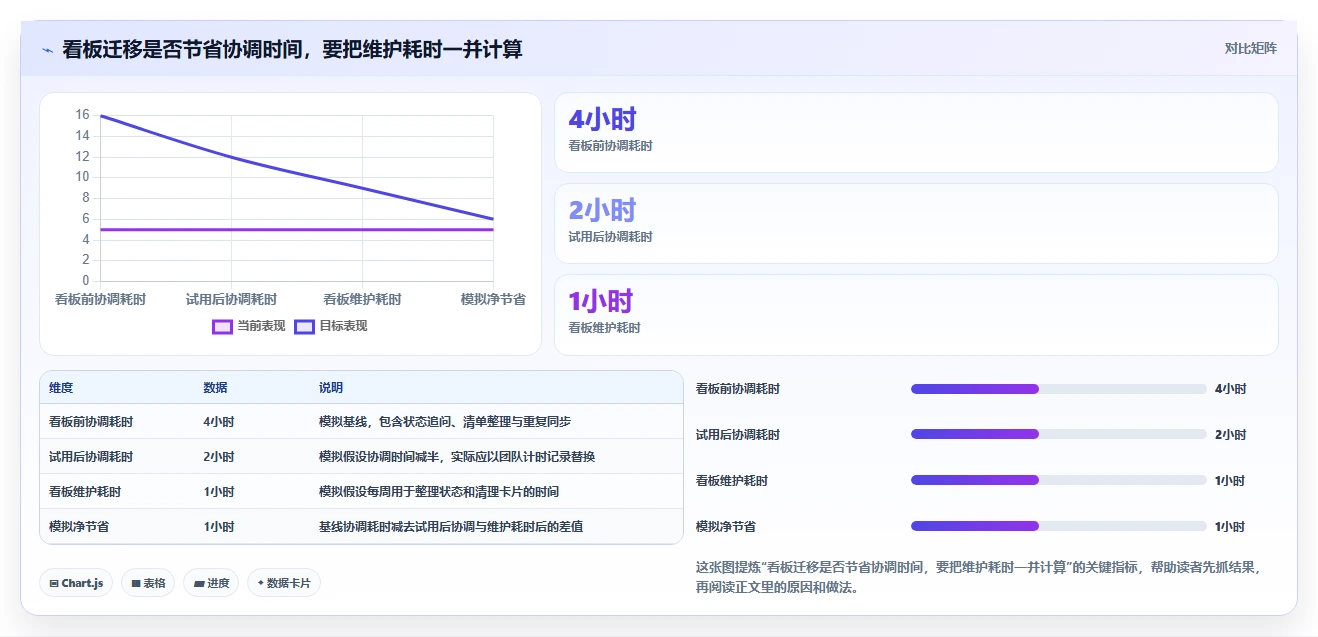
Task: Select the 表格 tag chip
Action: pos(148,583)
